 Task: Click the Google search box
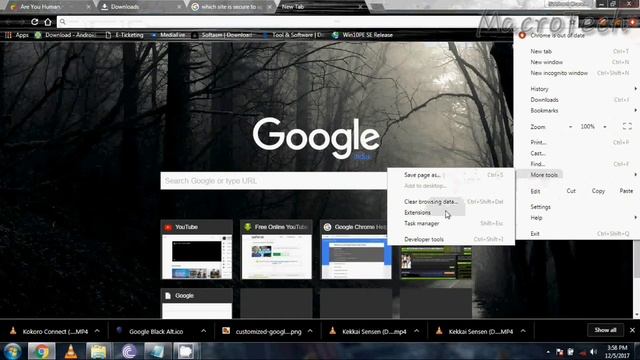[273, 181]
